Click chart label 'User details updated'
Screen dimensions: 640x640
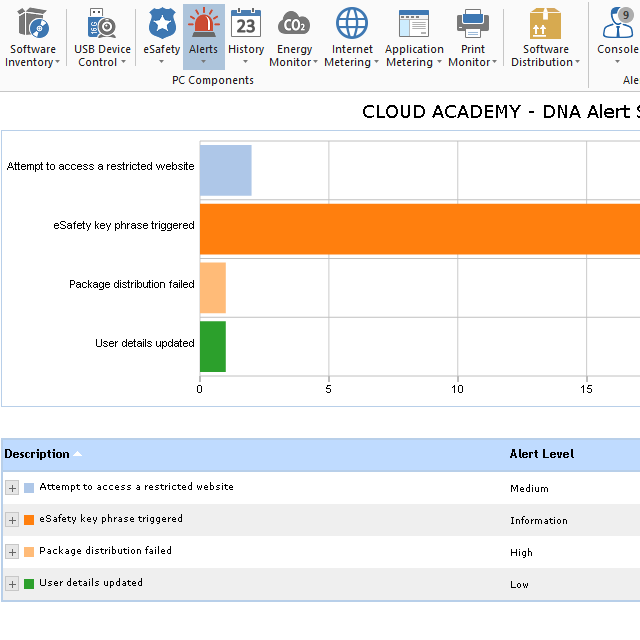click(x=144, y=343)
